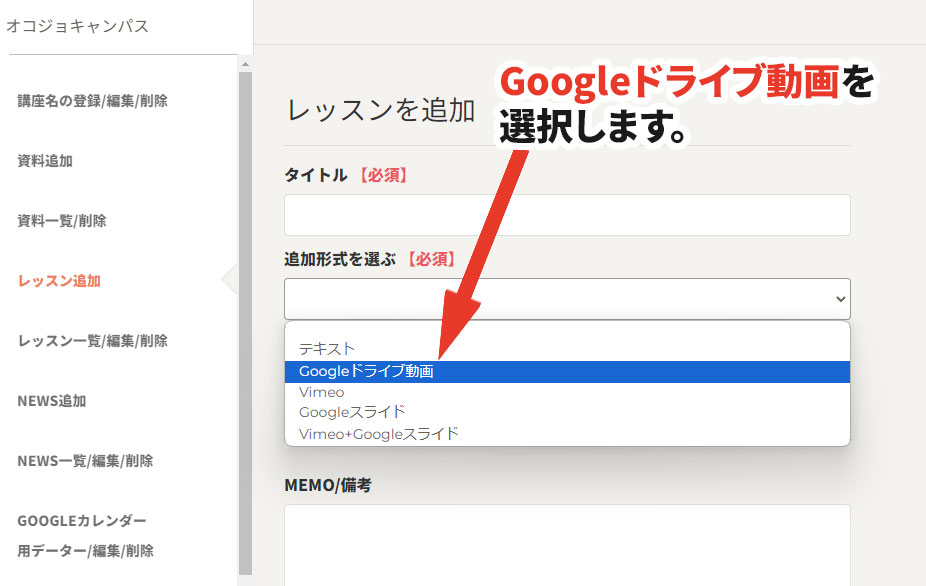This screenshot has height=586, width=926.
Task: Choose Vimeo+Googleスライド option
Action: (567, 434)
